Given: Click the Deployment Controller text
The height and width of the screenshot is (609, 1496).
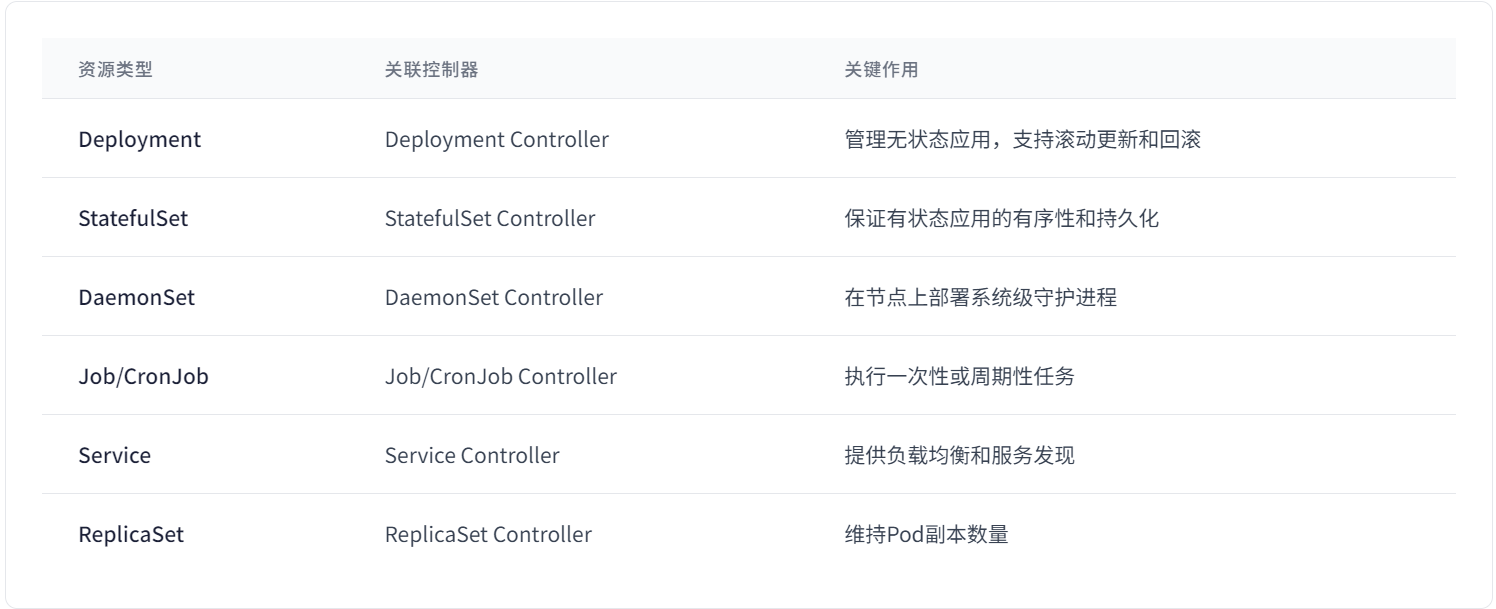Looking at the screenshot, I should tap(497, 140).
